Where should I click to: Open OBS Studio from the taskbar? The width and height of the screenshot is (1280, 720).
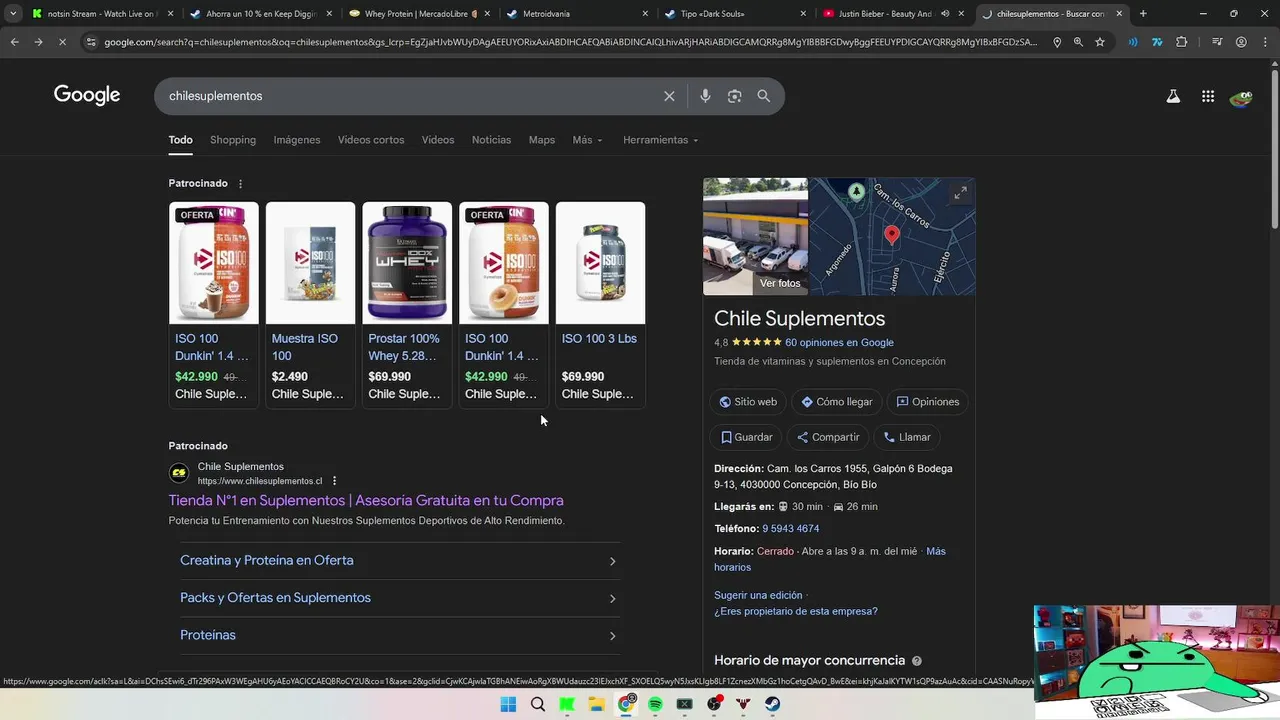click(x=714, y=704)
